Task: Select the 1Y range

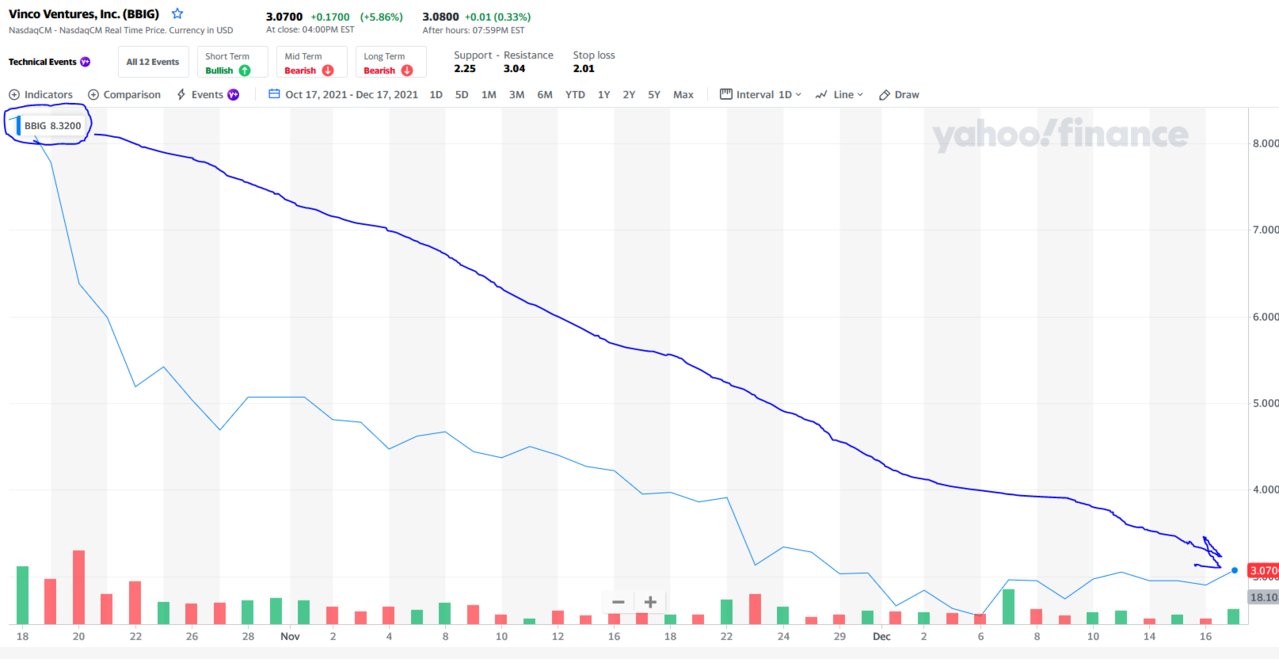Action: [x=604, y=95]
